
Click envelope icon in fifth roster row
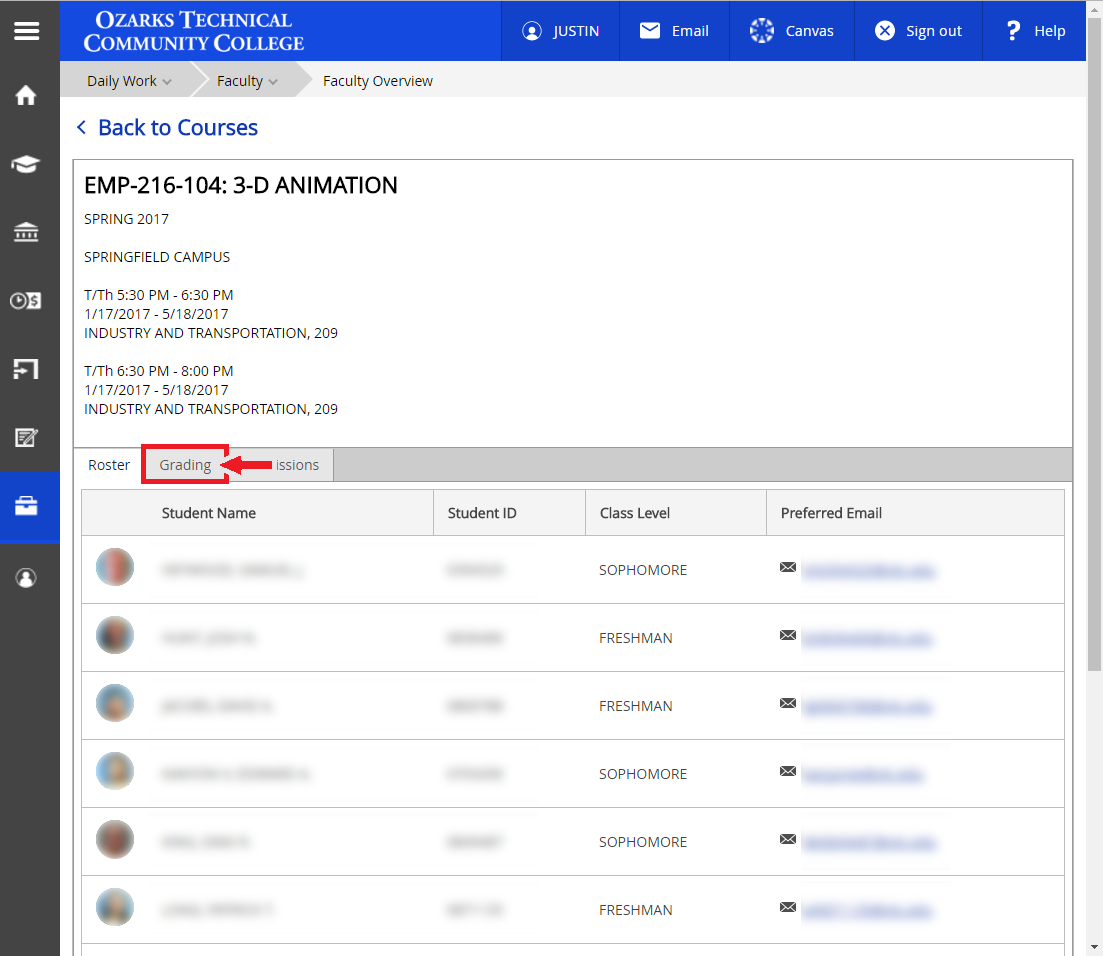(788, 839)
